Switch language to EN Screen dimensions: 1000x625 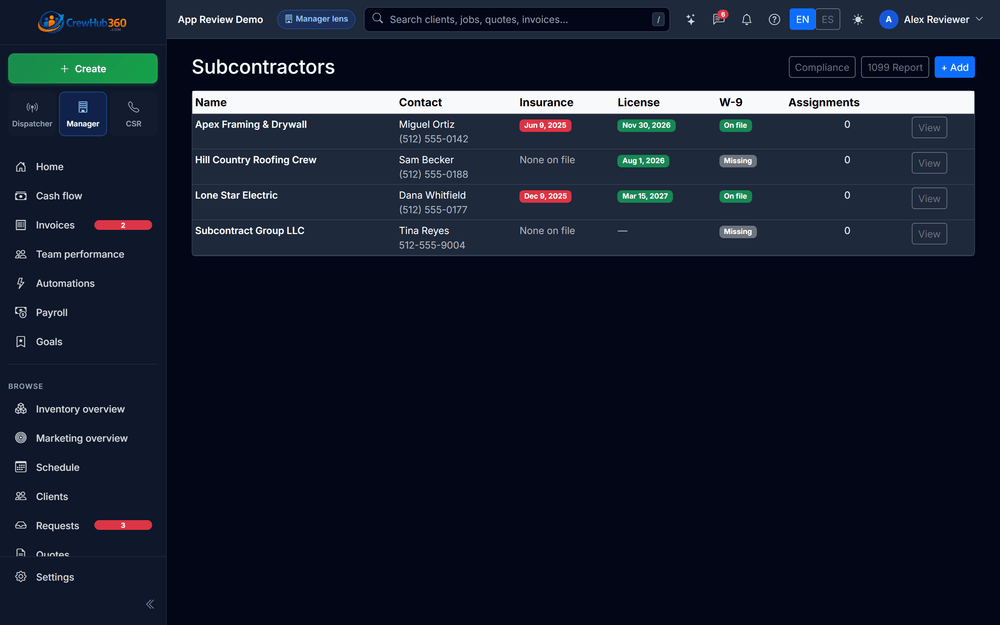(x=802, y=19)
